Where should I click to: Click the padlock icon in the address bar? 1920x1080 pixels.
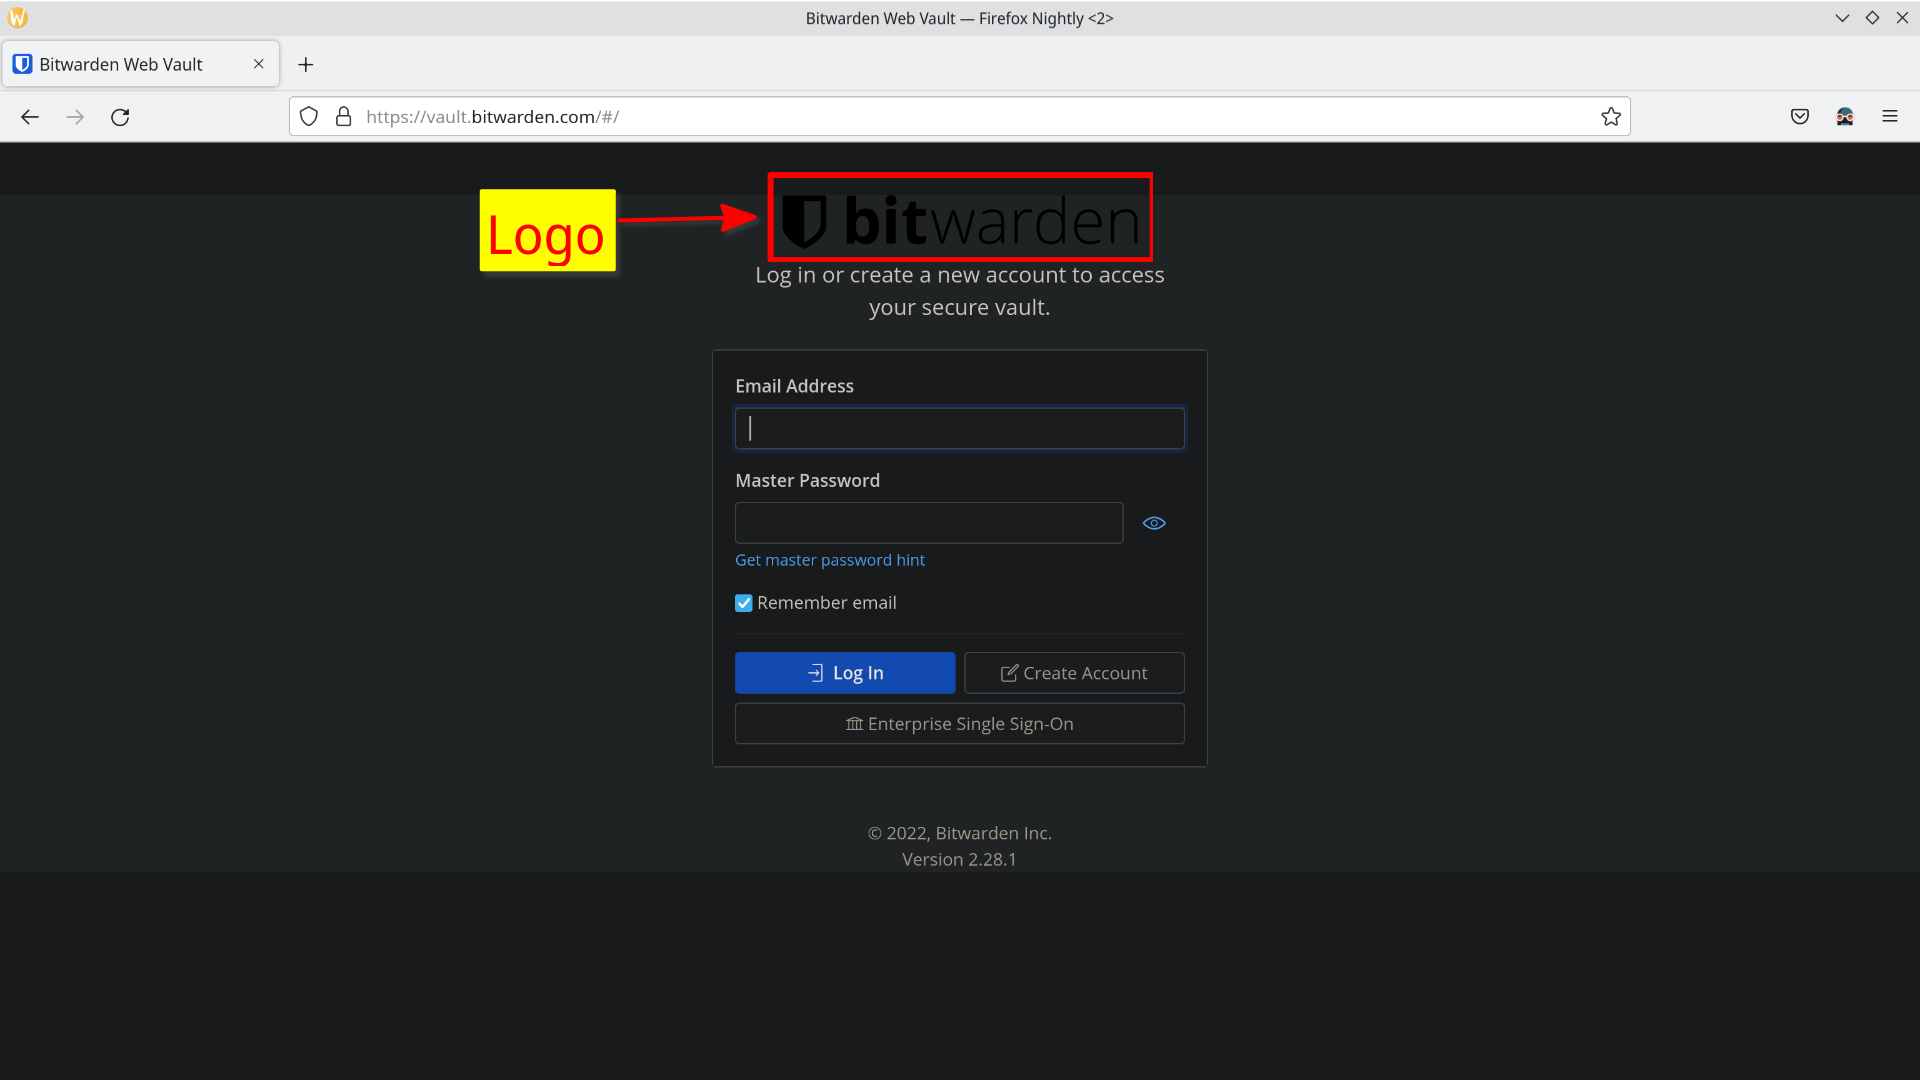pyautogui.click(x=344, y=116)
